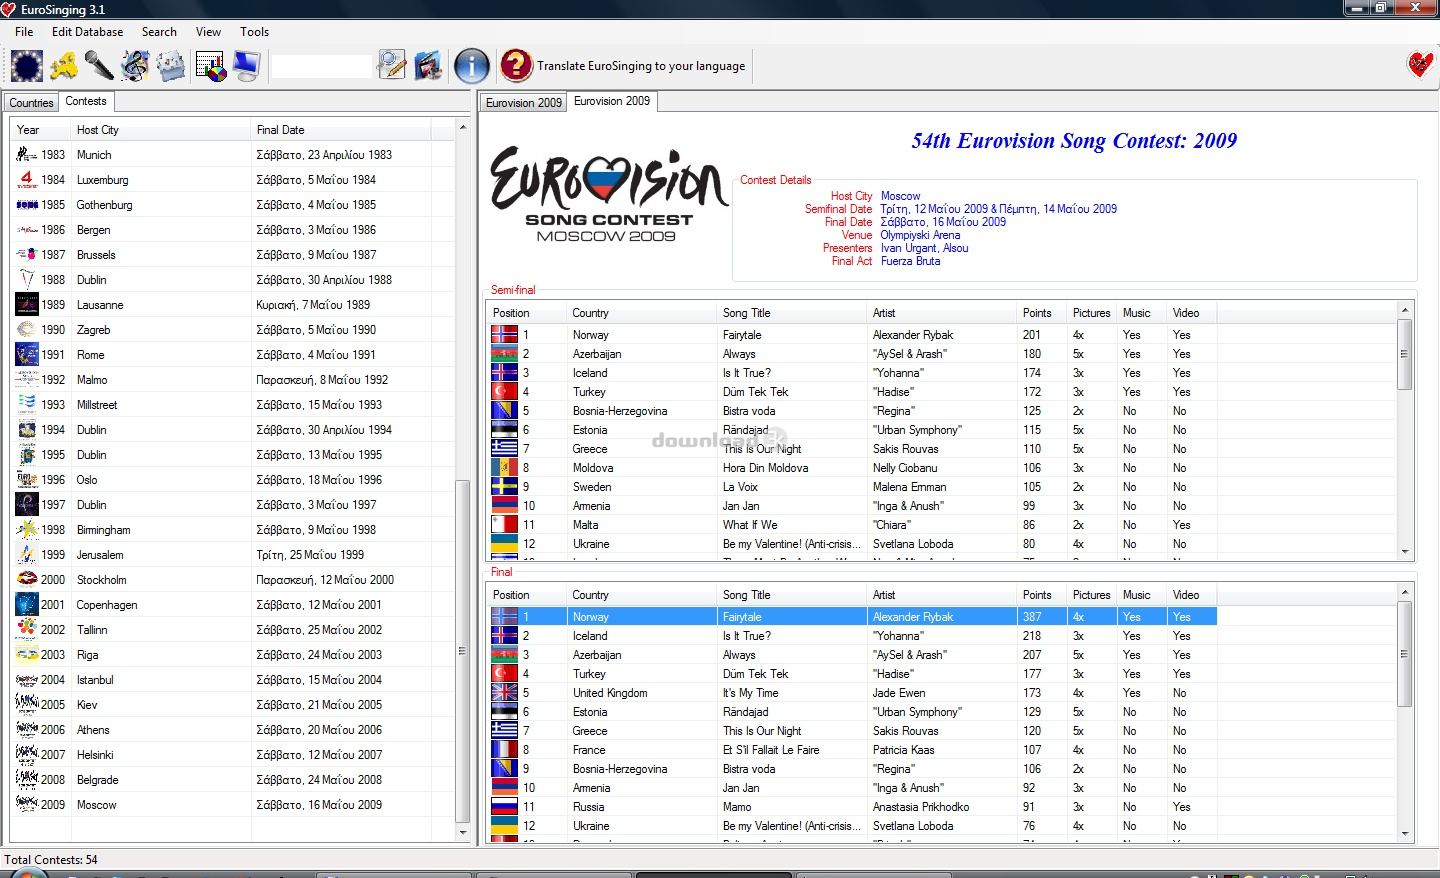Click the United Kingdom flag in Final table
1440x878 pixels.
(504, 693)
